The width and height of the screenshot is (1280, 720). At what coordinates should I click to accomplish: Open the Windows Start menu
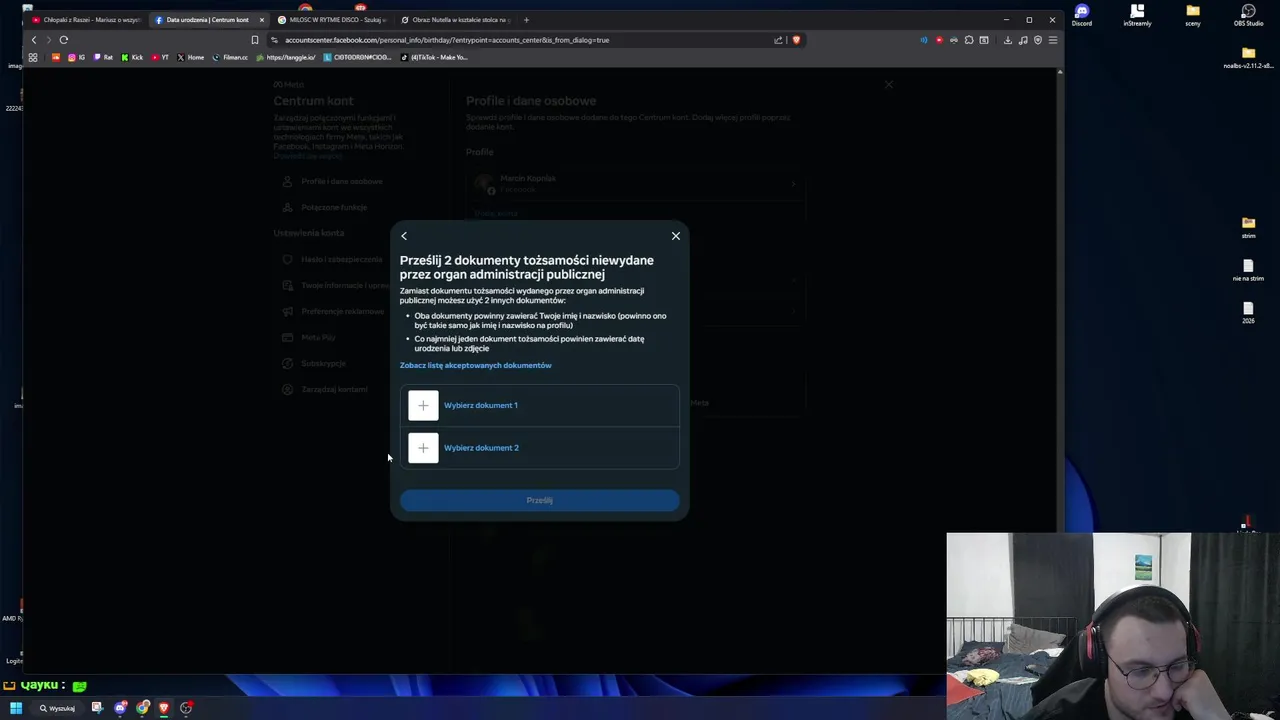(x=16, y=708)
